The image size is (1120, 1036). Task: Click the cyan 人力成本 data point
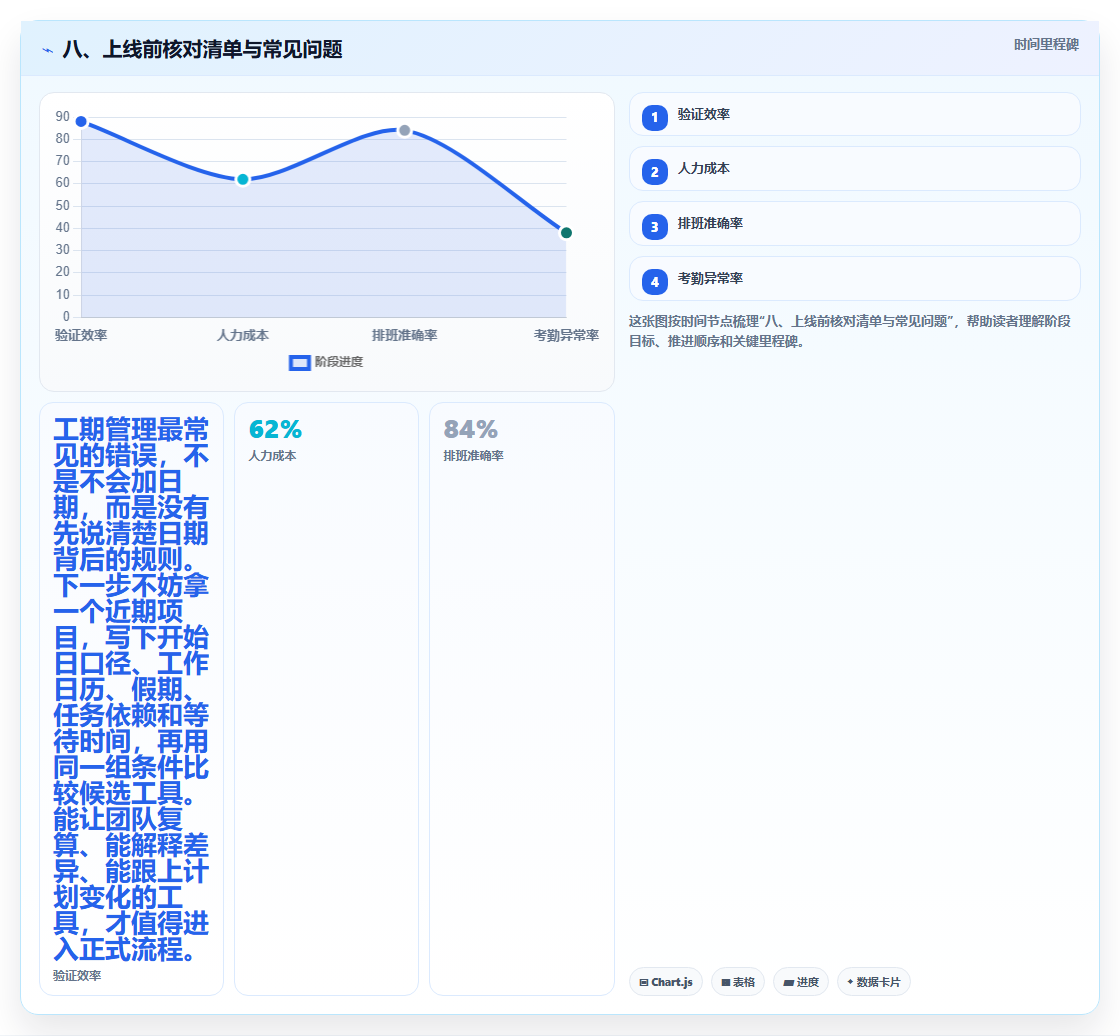[243, 179]
